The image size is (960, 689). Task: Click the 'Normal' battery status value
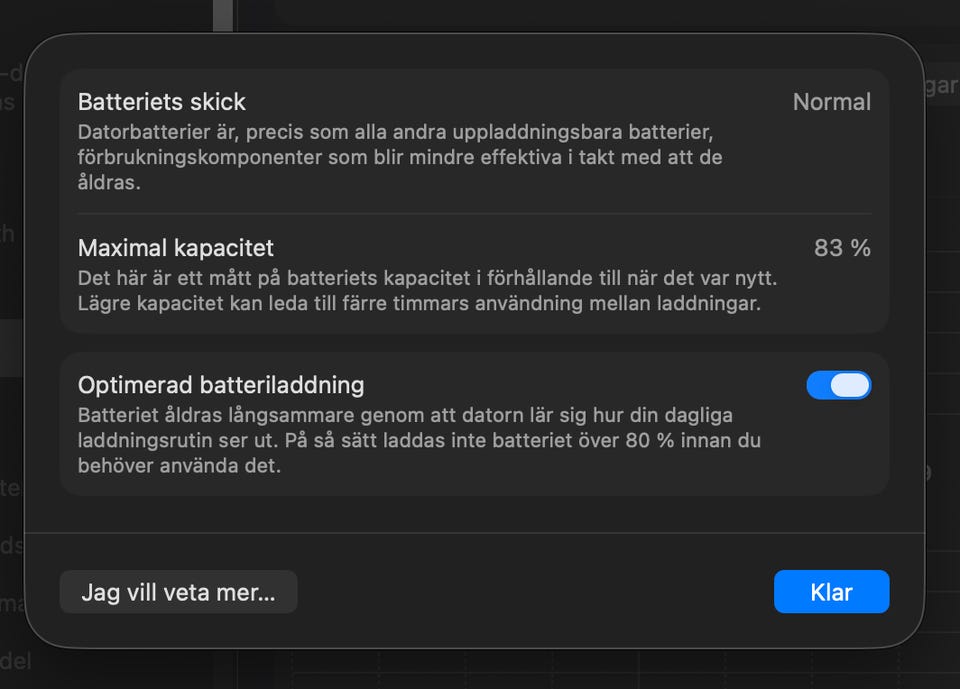click(x=831, y=102)
